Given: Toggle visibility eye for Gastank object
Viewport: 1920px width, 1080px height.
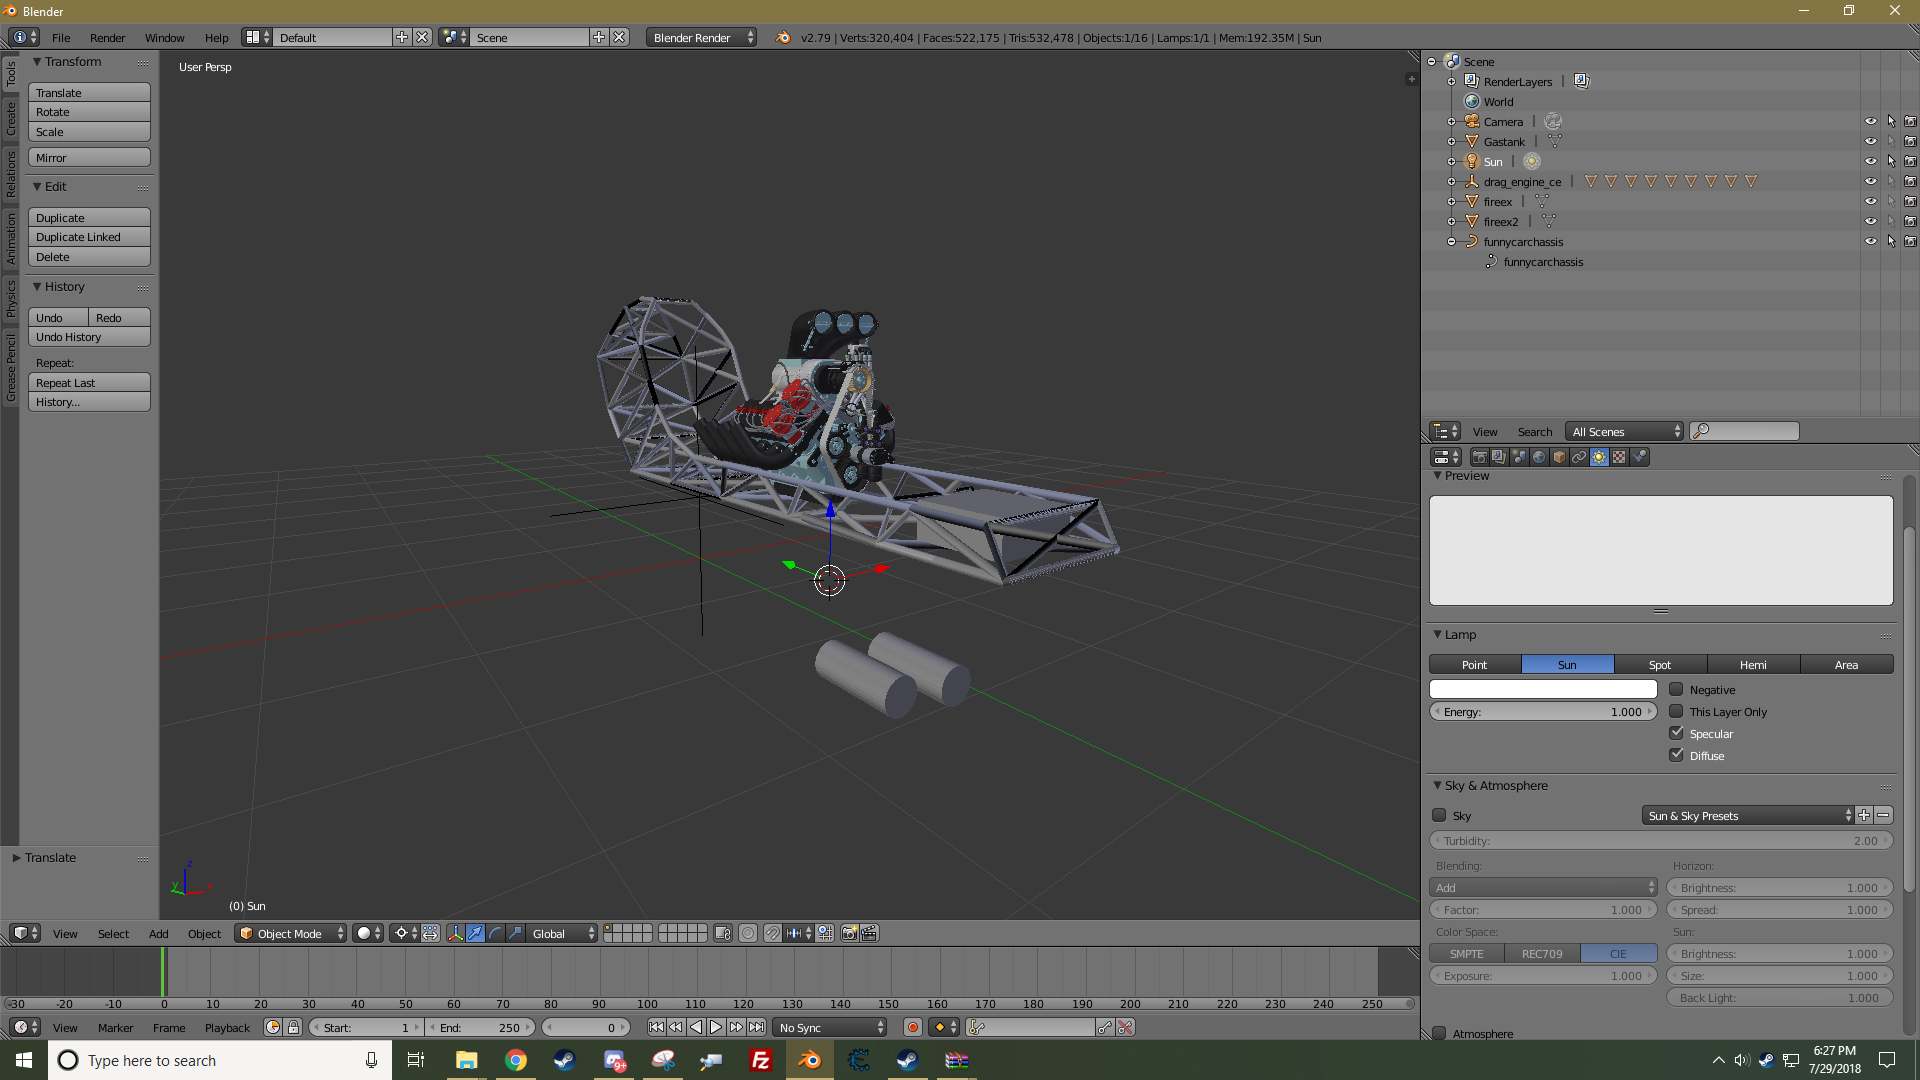Looking at the screenshot, I should (1870, 141).
